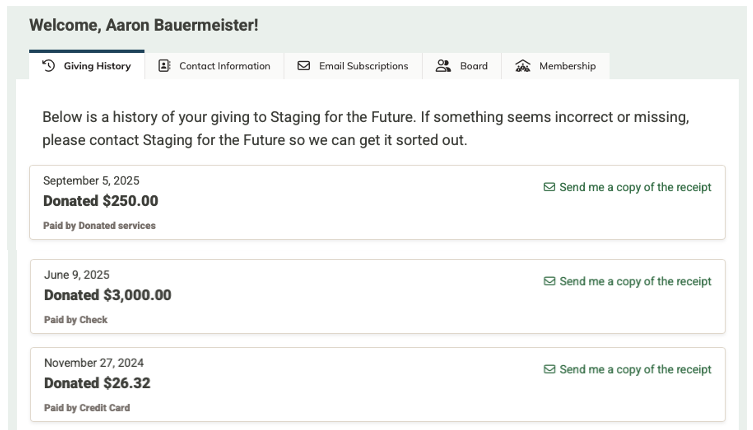
Task: Click envelope icon for June 9, 2025 receipt
Action: point(549,281)
